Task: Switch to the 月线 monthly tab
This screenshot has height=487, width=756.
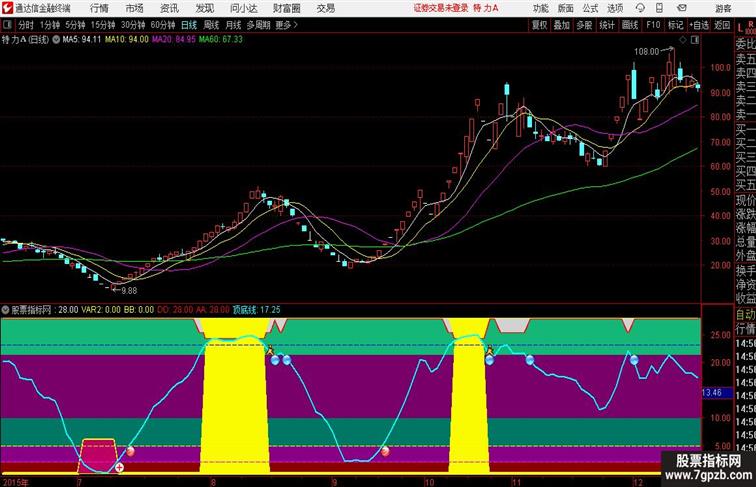Action: point(233,25)
